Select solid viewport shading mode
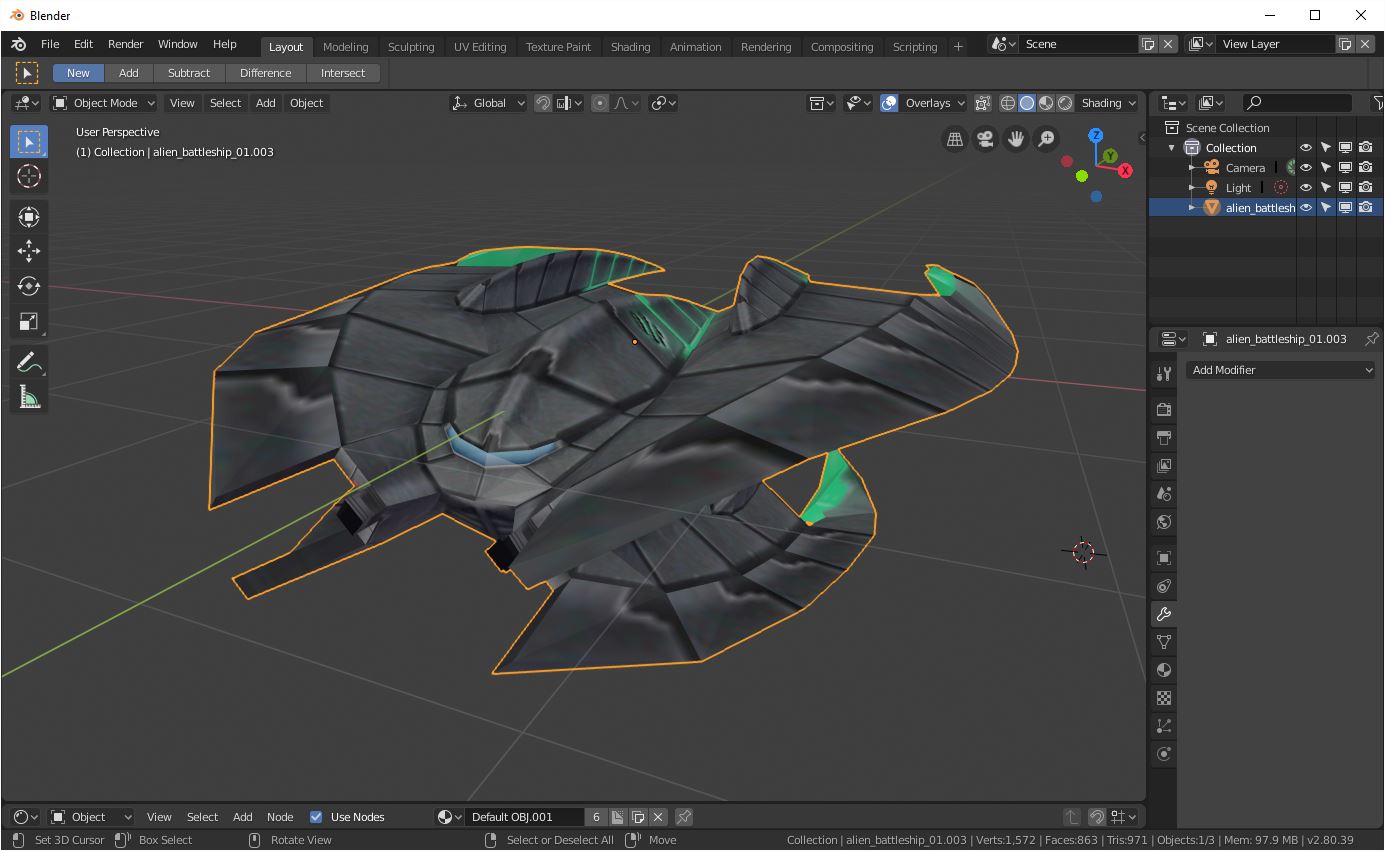The width and height of the screenshot is (1385, 851). (x=1027, y=103)
